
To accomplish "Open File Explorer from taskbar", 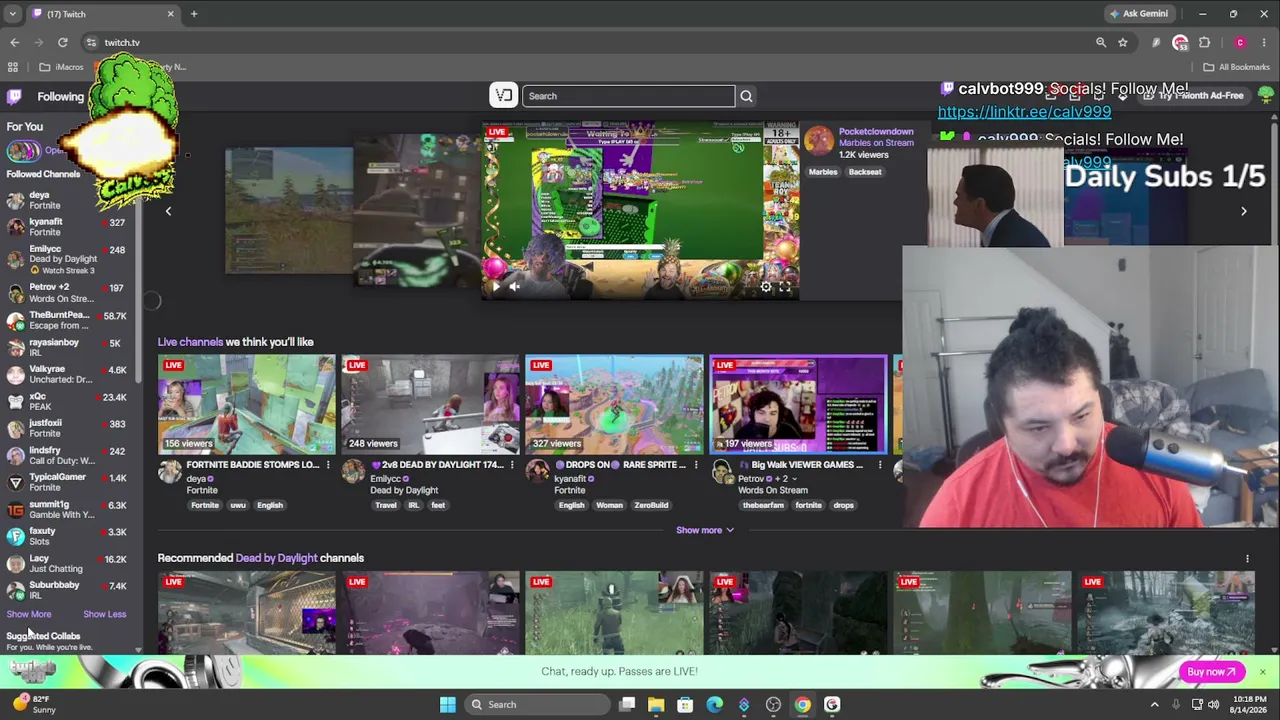I will pyautogui.click(x=656, y=704).
